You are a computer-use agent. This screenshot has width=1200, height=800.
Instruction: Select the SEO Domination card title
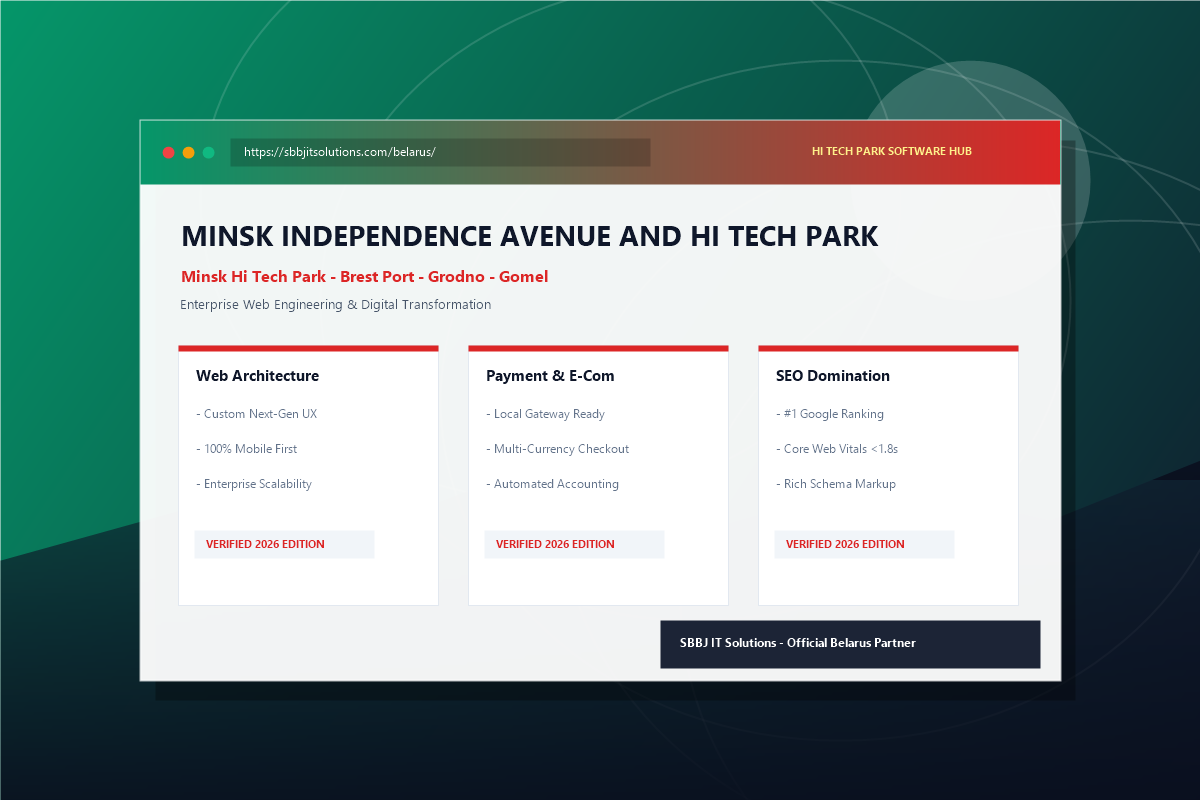833,376
